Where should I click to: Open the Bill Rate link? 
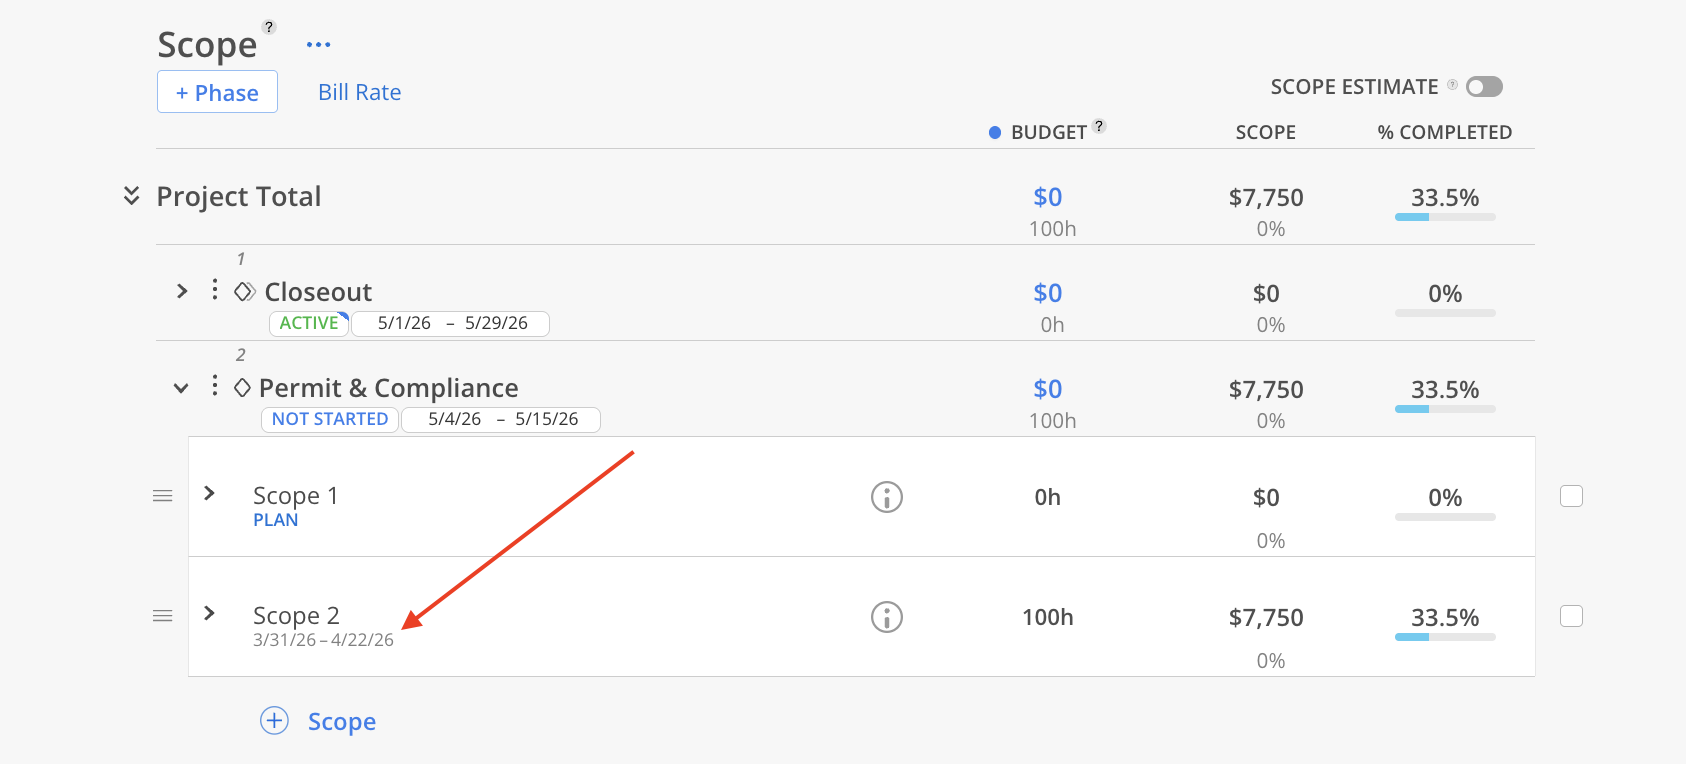359,92
